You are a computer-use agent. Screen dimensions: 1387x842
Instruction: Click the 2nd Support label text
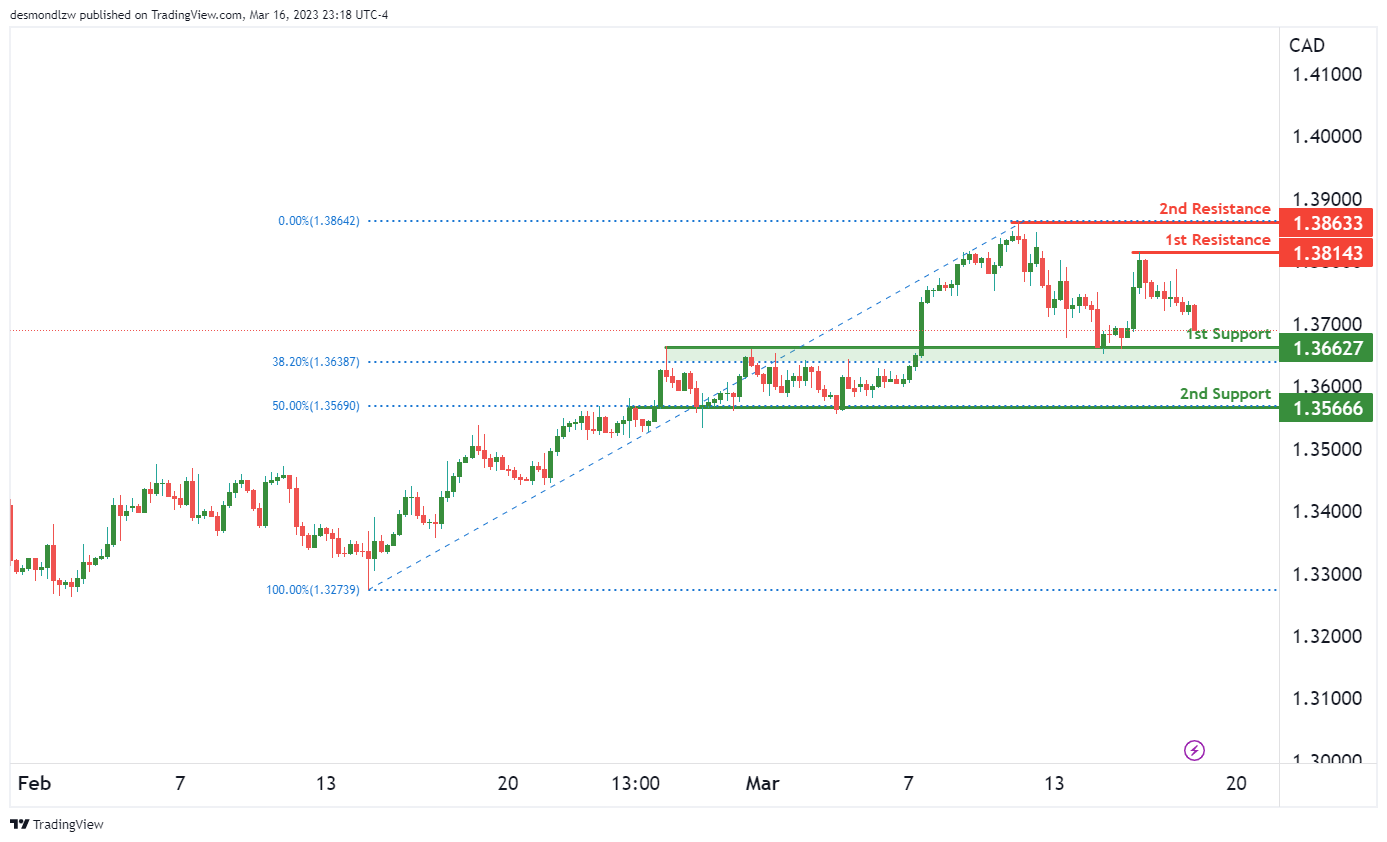[x=1224, y=394]
